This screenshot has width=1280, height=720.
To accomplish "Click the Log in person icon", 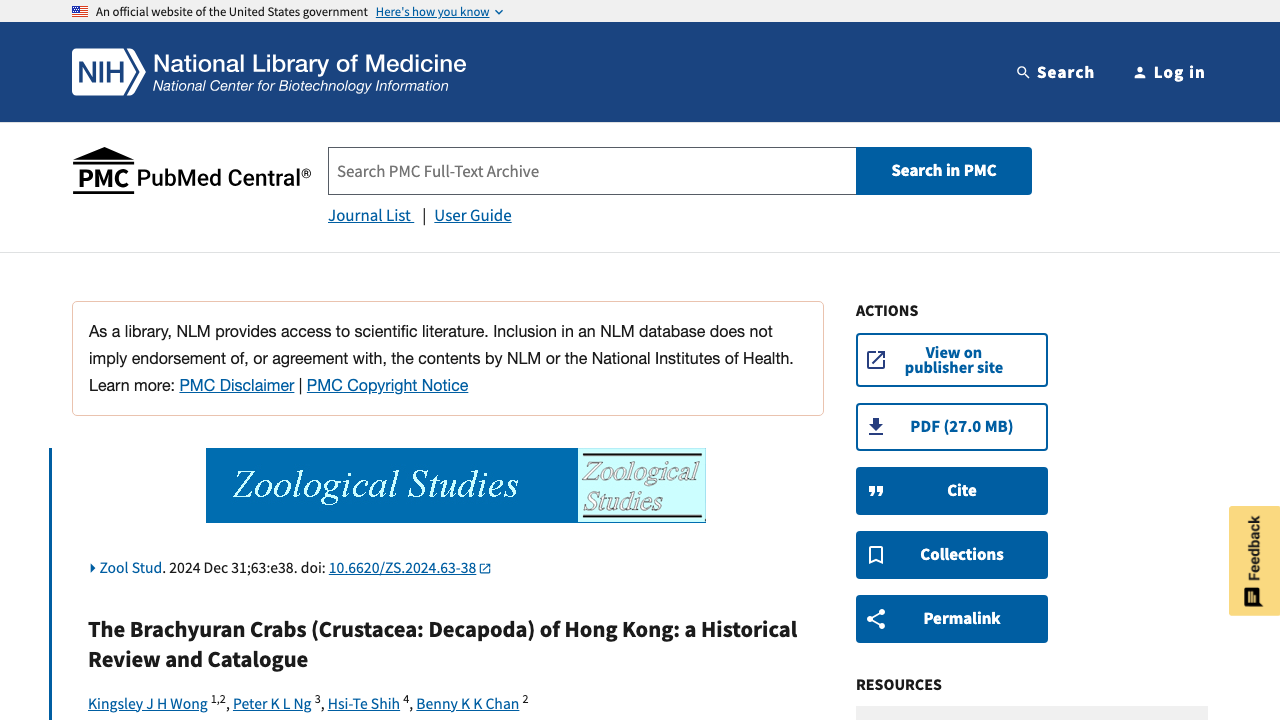I will point(1139,72).
